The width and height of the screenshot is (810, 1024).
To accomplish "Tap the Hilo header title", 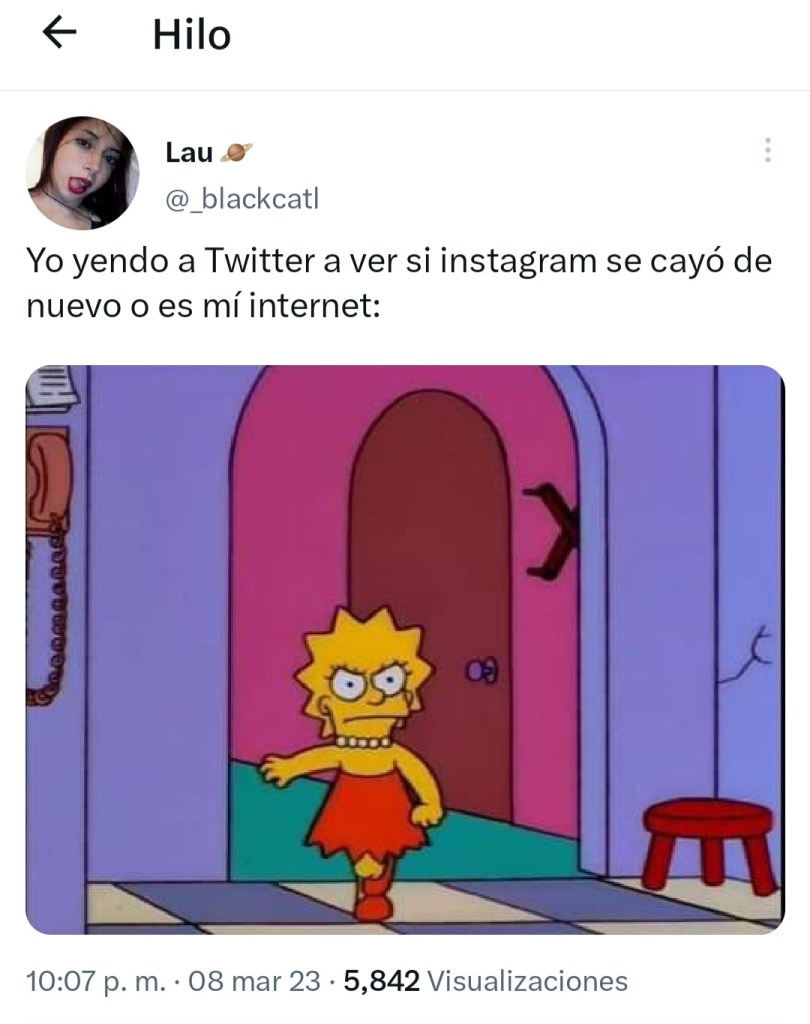I will pos(191,35).
